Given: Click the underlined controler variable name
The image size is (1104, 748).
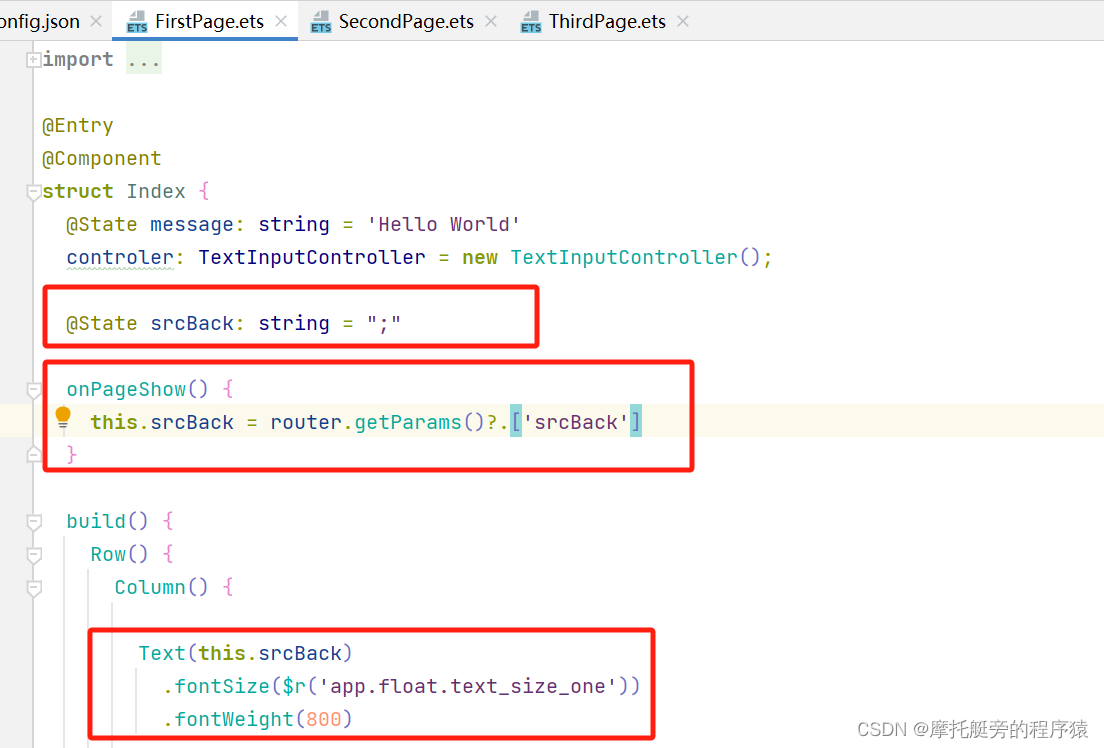Looking at the screenshot, I should point(120,258).
